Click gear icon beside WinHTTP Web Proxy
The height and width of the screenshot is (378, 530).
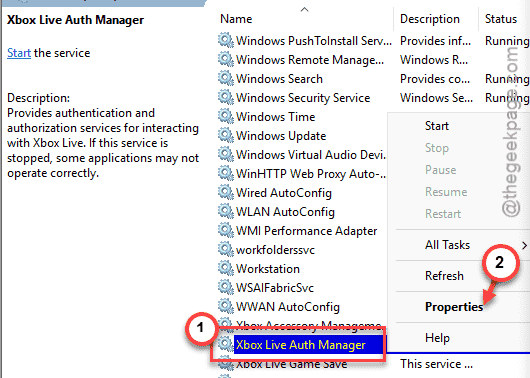[225, 173]
